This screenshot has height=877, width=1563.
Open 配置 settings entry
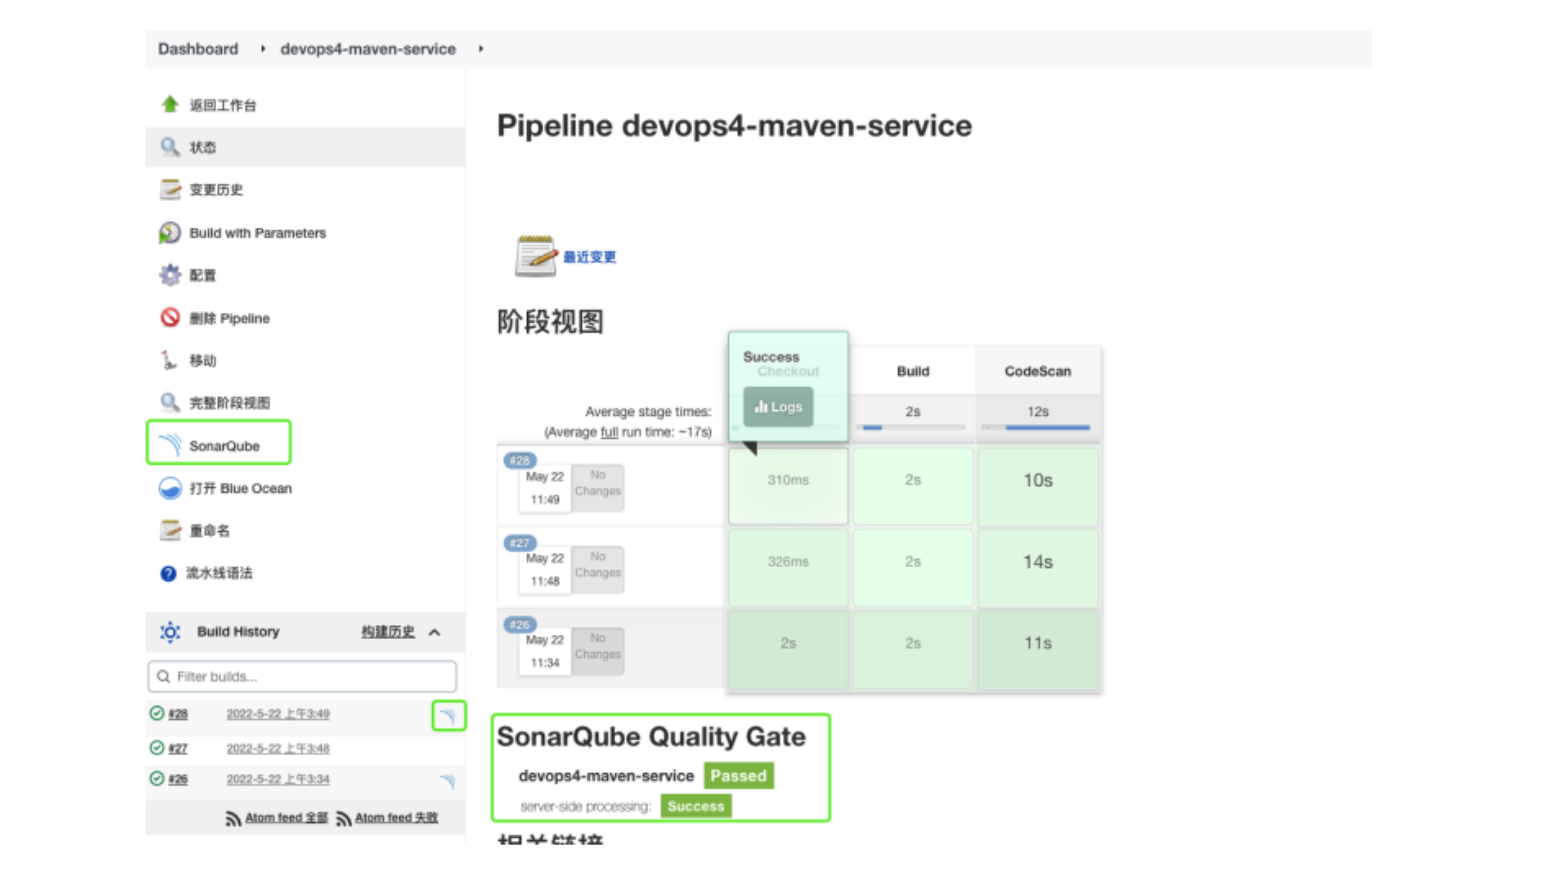tap(203, 275)
